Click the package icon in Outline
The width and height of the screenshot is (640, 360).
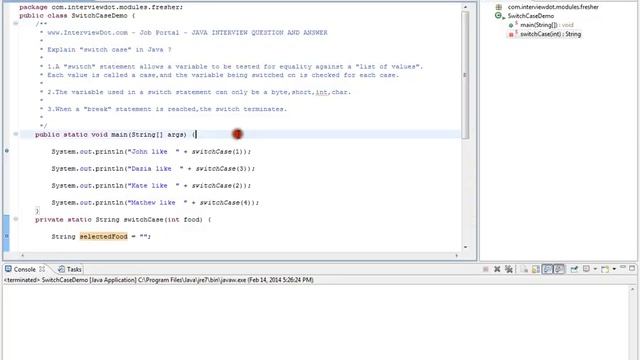(x=499, y=7)
